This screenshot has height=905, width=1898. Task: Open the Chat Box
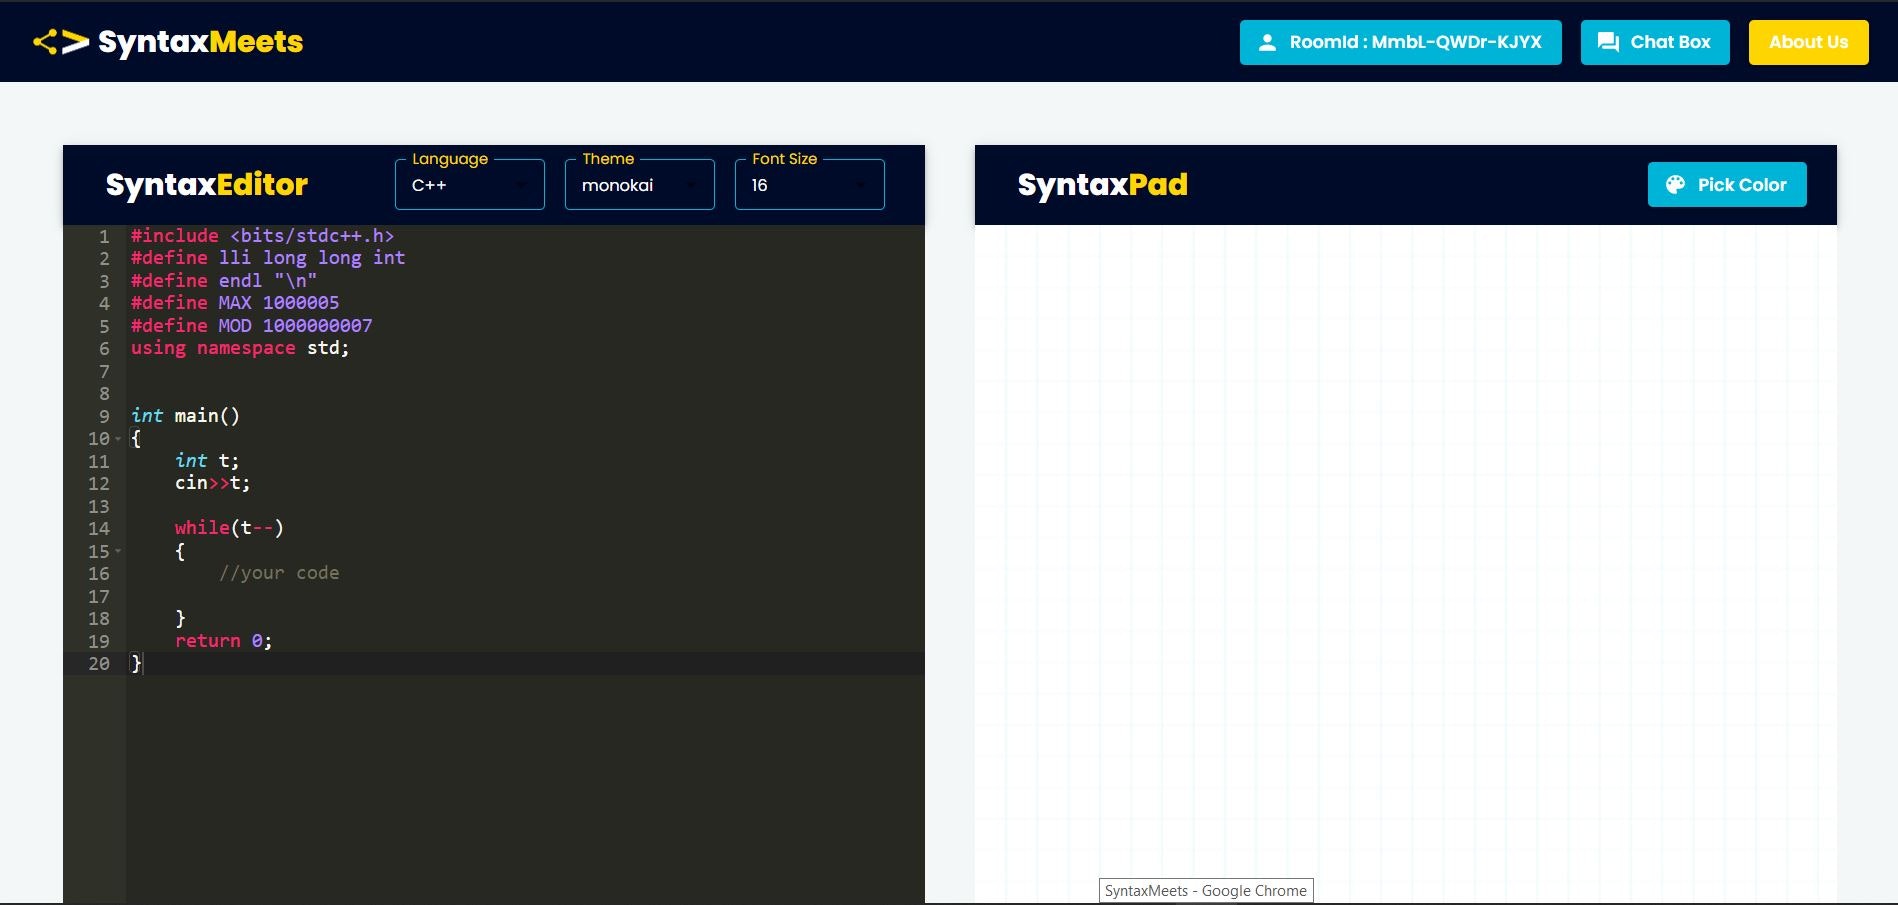click(x=1655, y=42)
